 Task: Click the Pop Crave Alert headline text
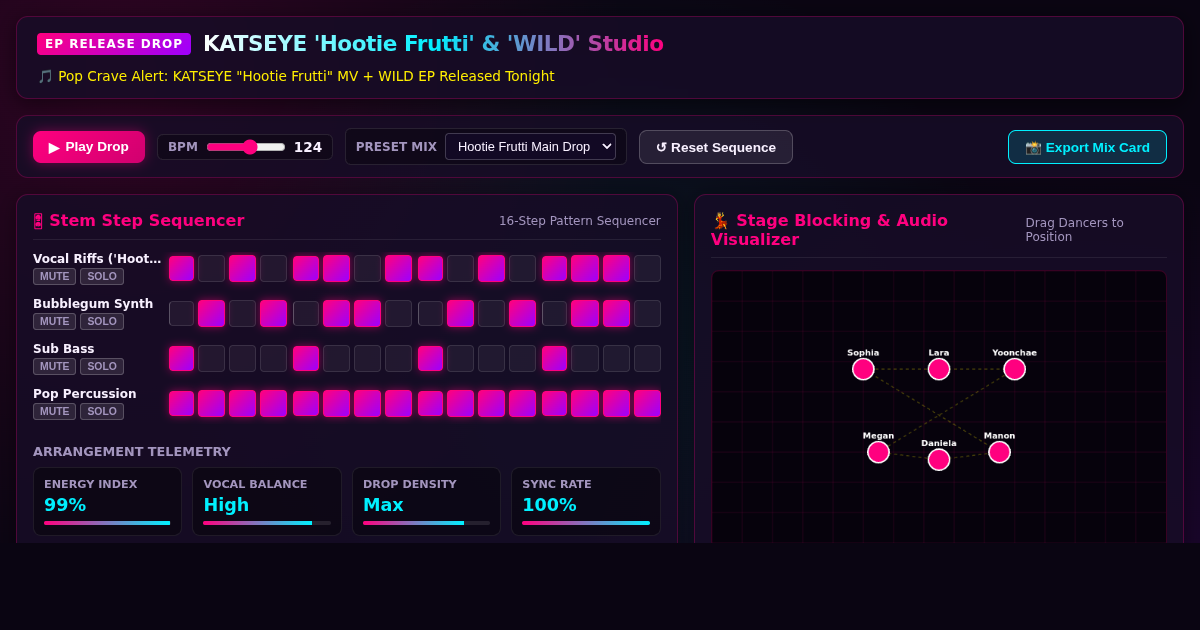click(296, 76)
